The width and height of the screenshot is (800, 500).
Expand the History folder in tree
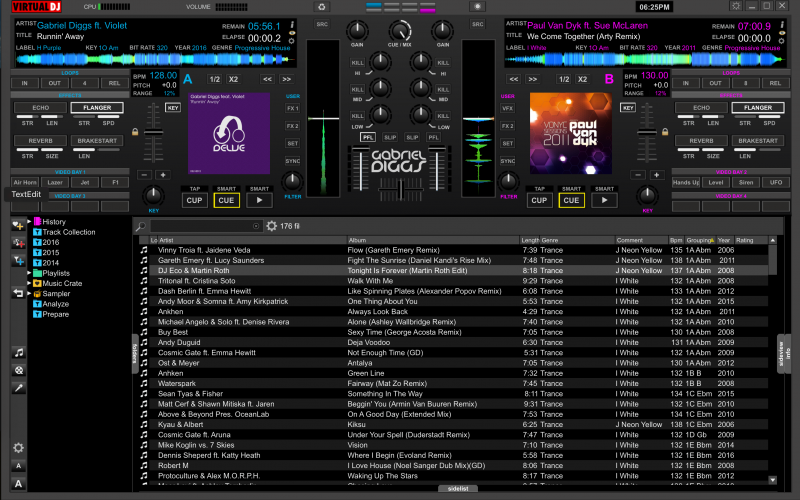[x=29, y=221]
